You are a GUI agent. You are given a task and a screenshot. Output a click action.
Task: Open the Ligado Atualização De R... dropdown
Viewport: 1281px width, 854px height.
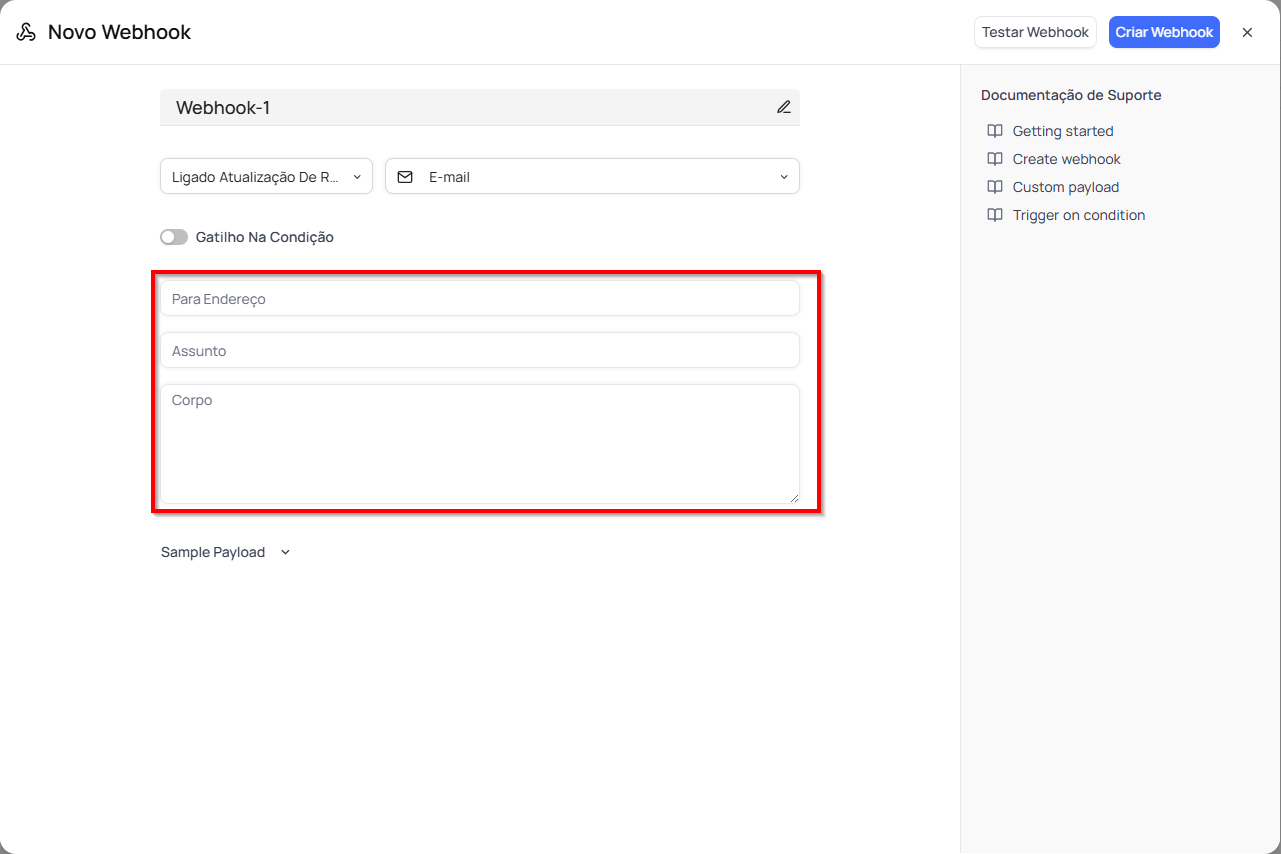click(x=266, y=177)
